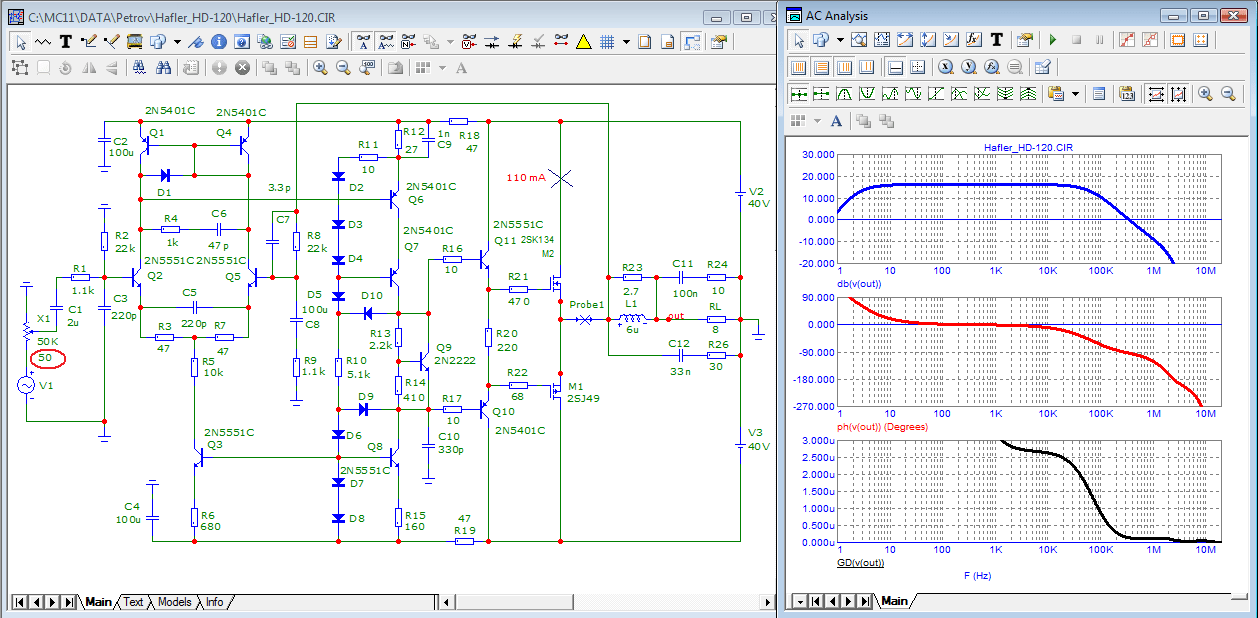This screenshot has height=618, width=1258.
Task: Click the 123 numeric format icon in AC Analysis
Action: [1127, 93]
